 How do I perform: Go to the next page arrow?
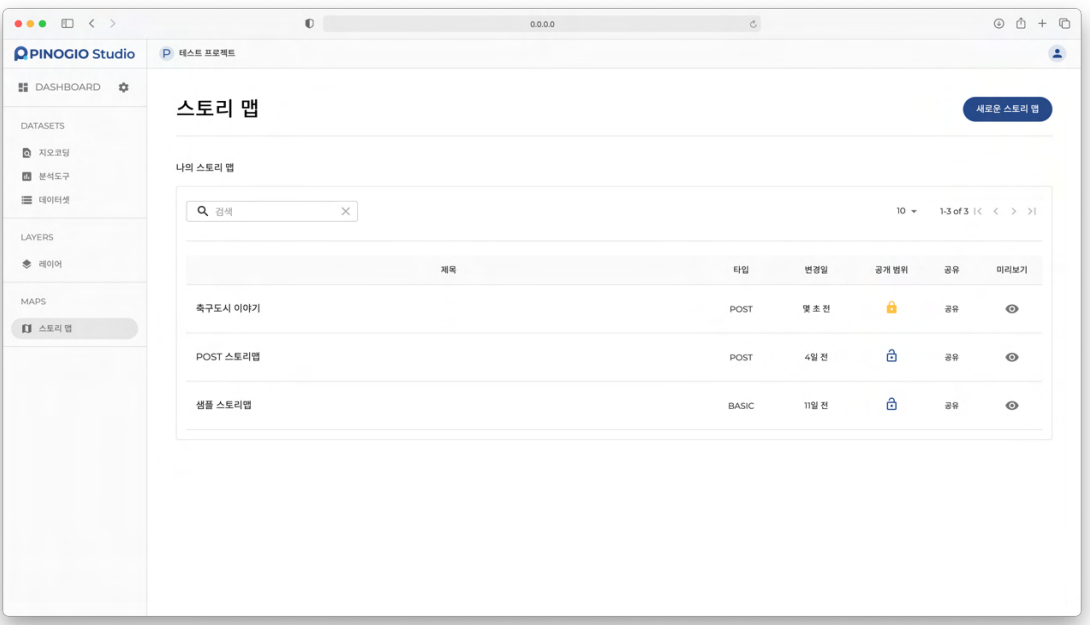click(x=1014, y=211)
